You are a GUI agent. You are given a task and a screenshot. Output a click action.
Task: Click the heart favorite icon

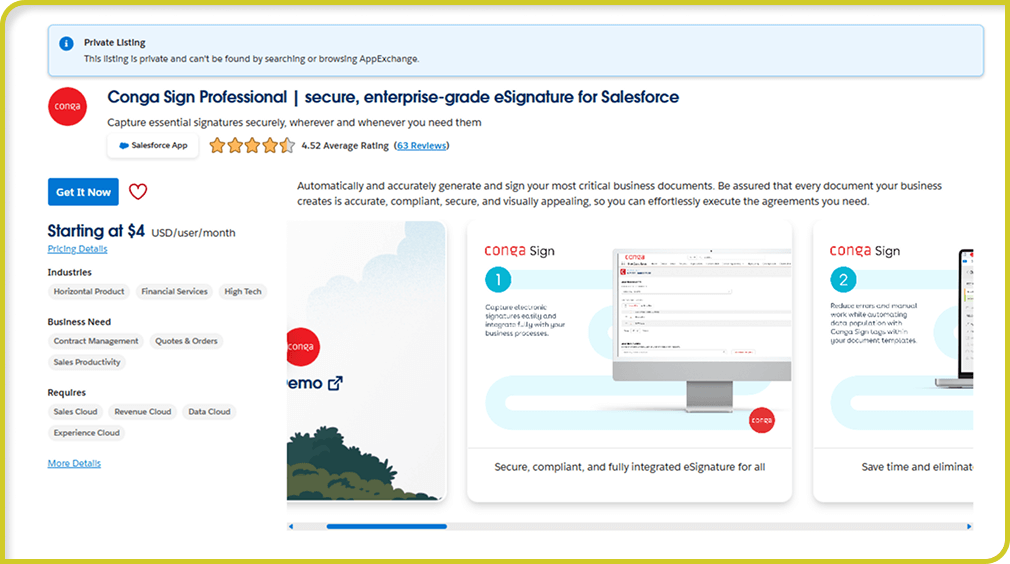click(138, 192)
